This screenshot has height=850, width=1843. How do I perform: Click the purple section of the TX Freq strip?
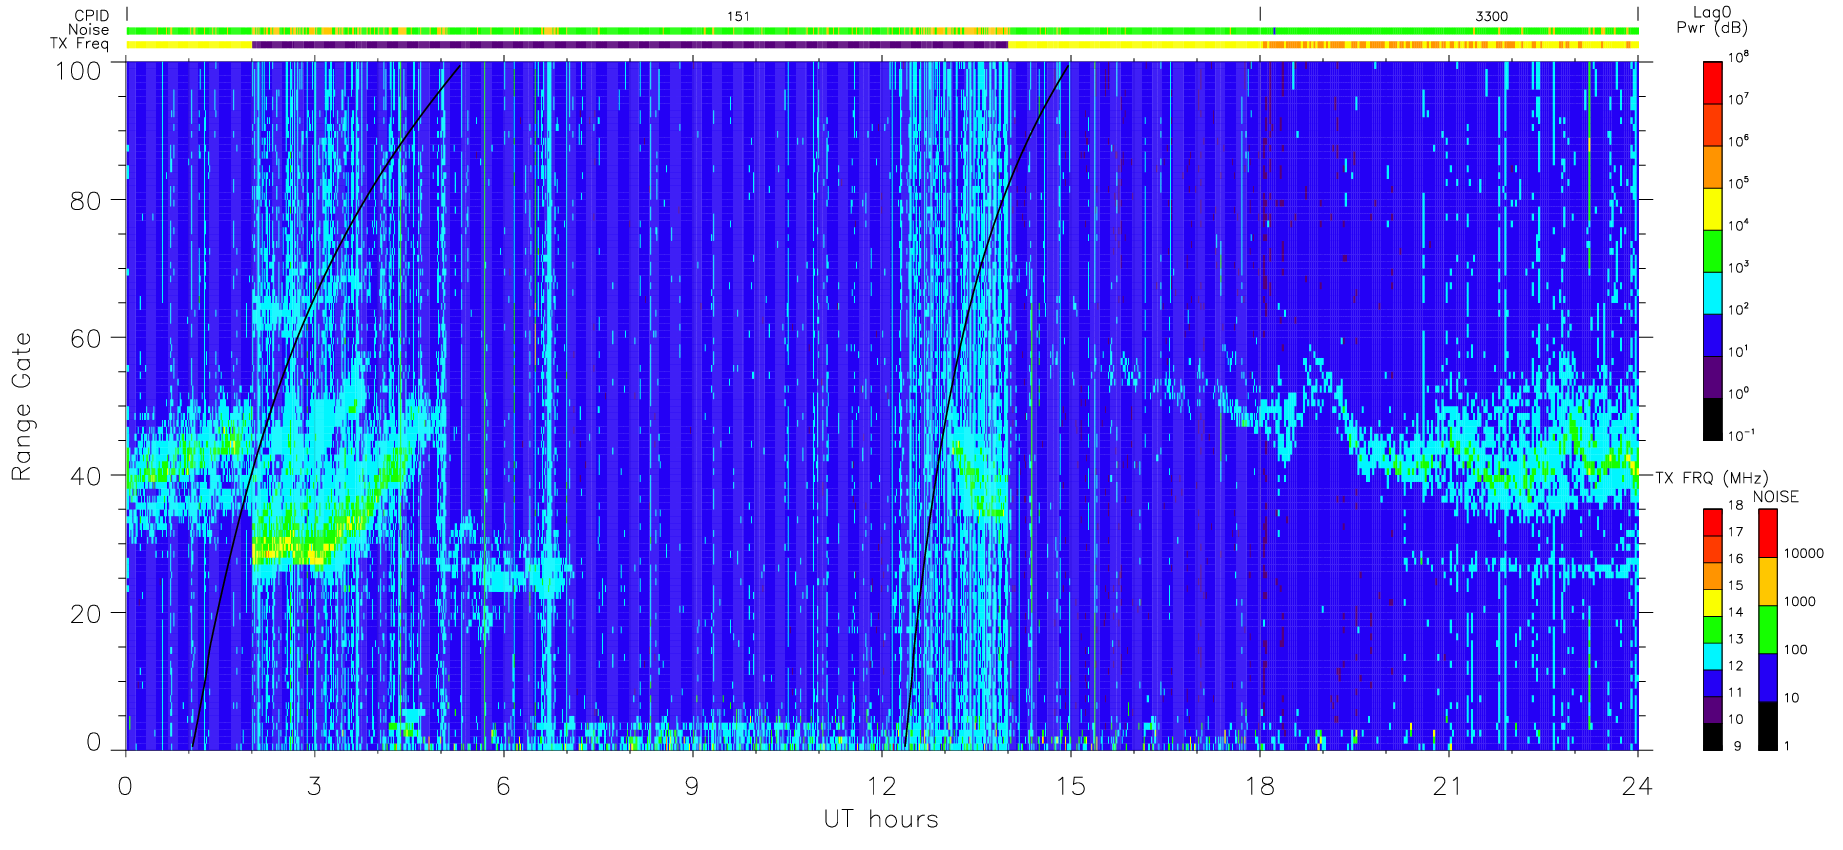coord(630,44)
